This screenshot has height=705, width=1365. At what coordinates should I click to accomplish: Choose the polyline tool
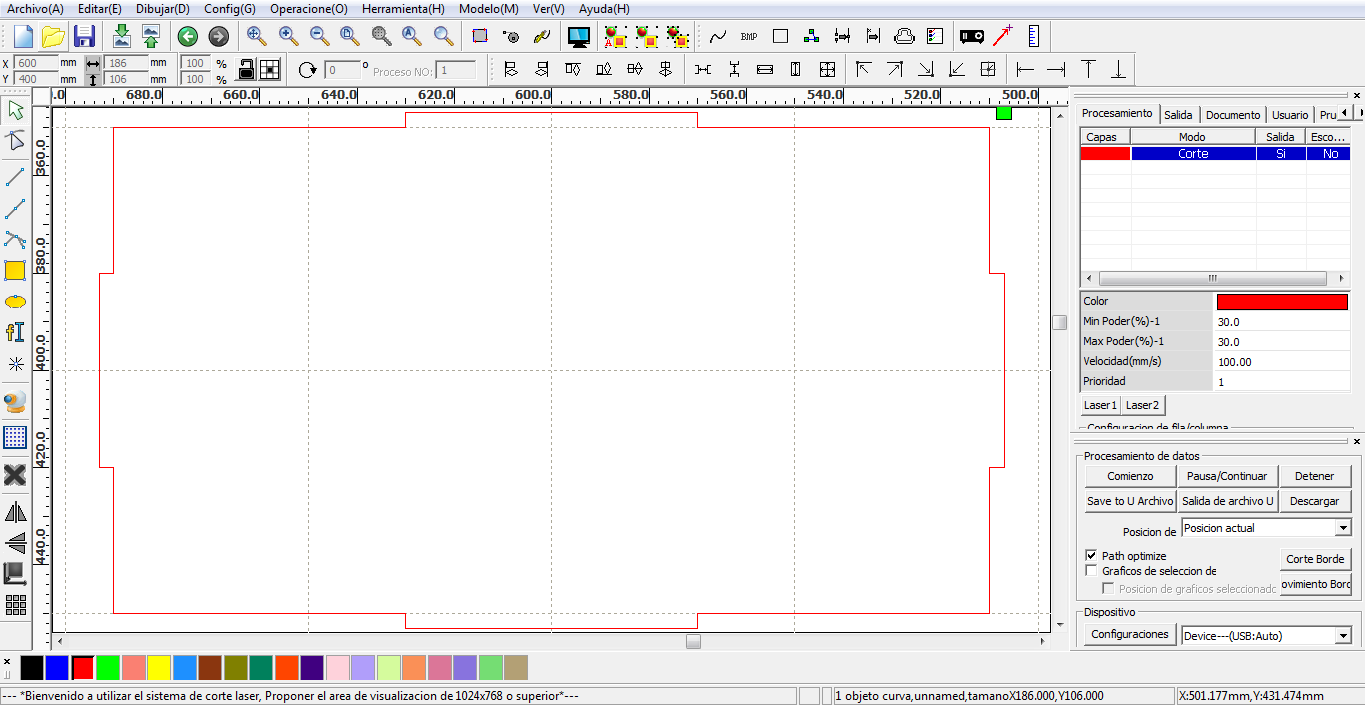15,209
